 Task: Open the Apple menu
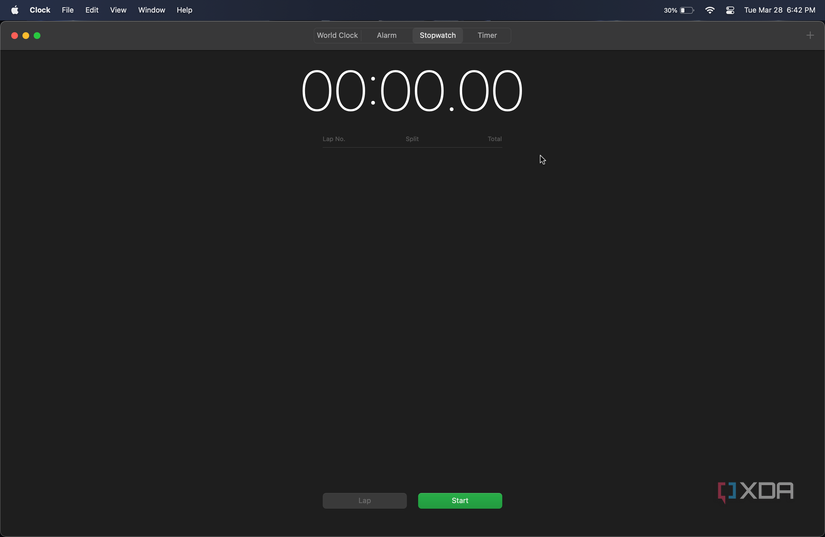[x=15, y=10]
